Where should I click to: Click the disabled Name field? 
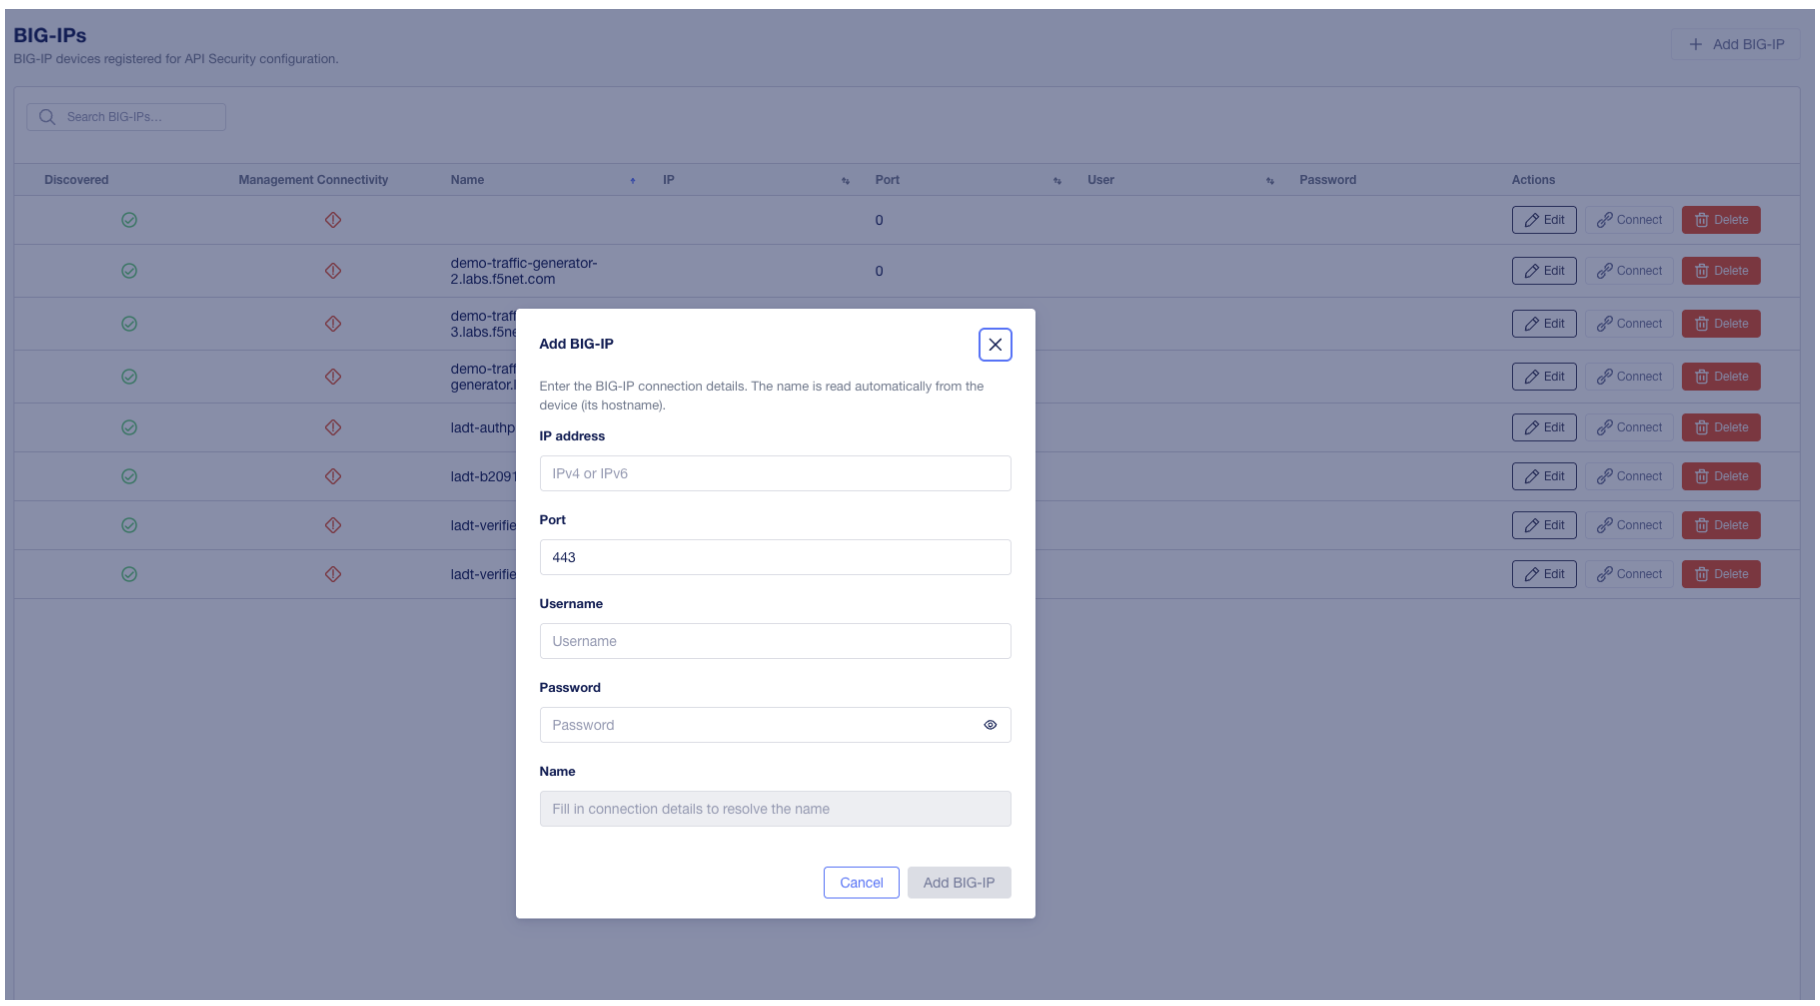point(774,809)
